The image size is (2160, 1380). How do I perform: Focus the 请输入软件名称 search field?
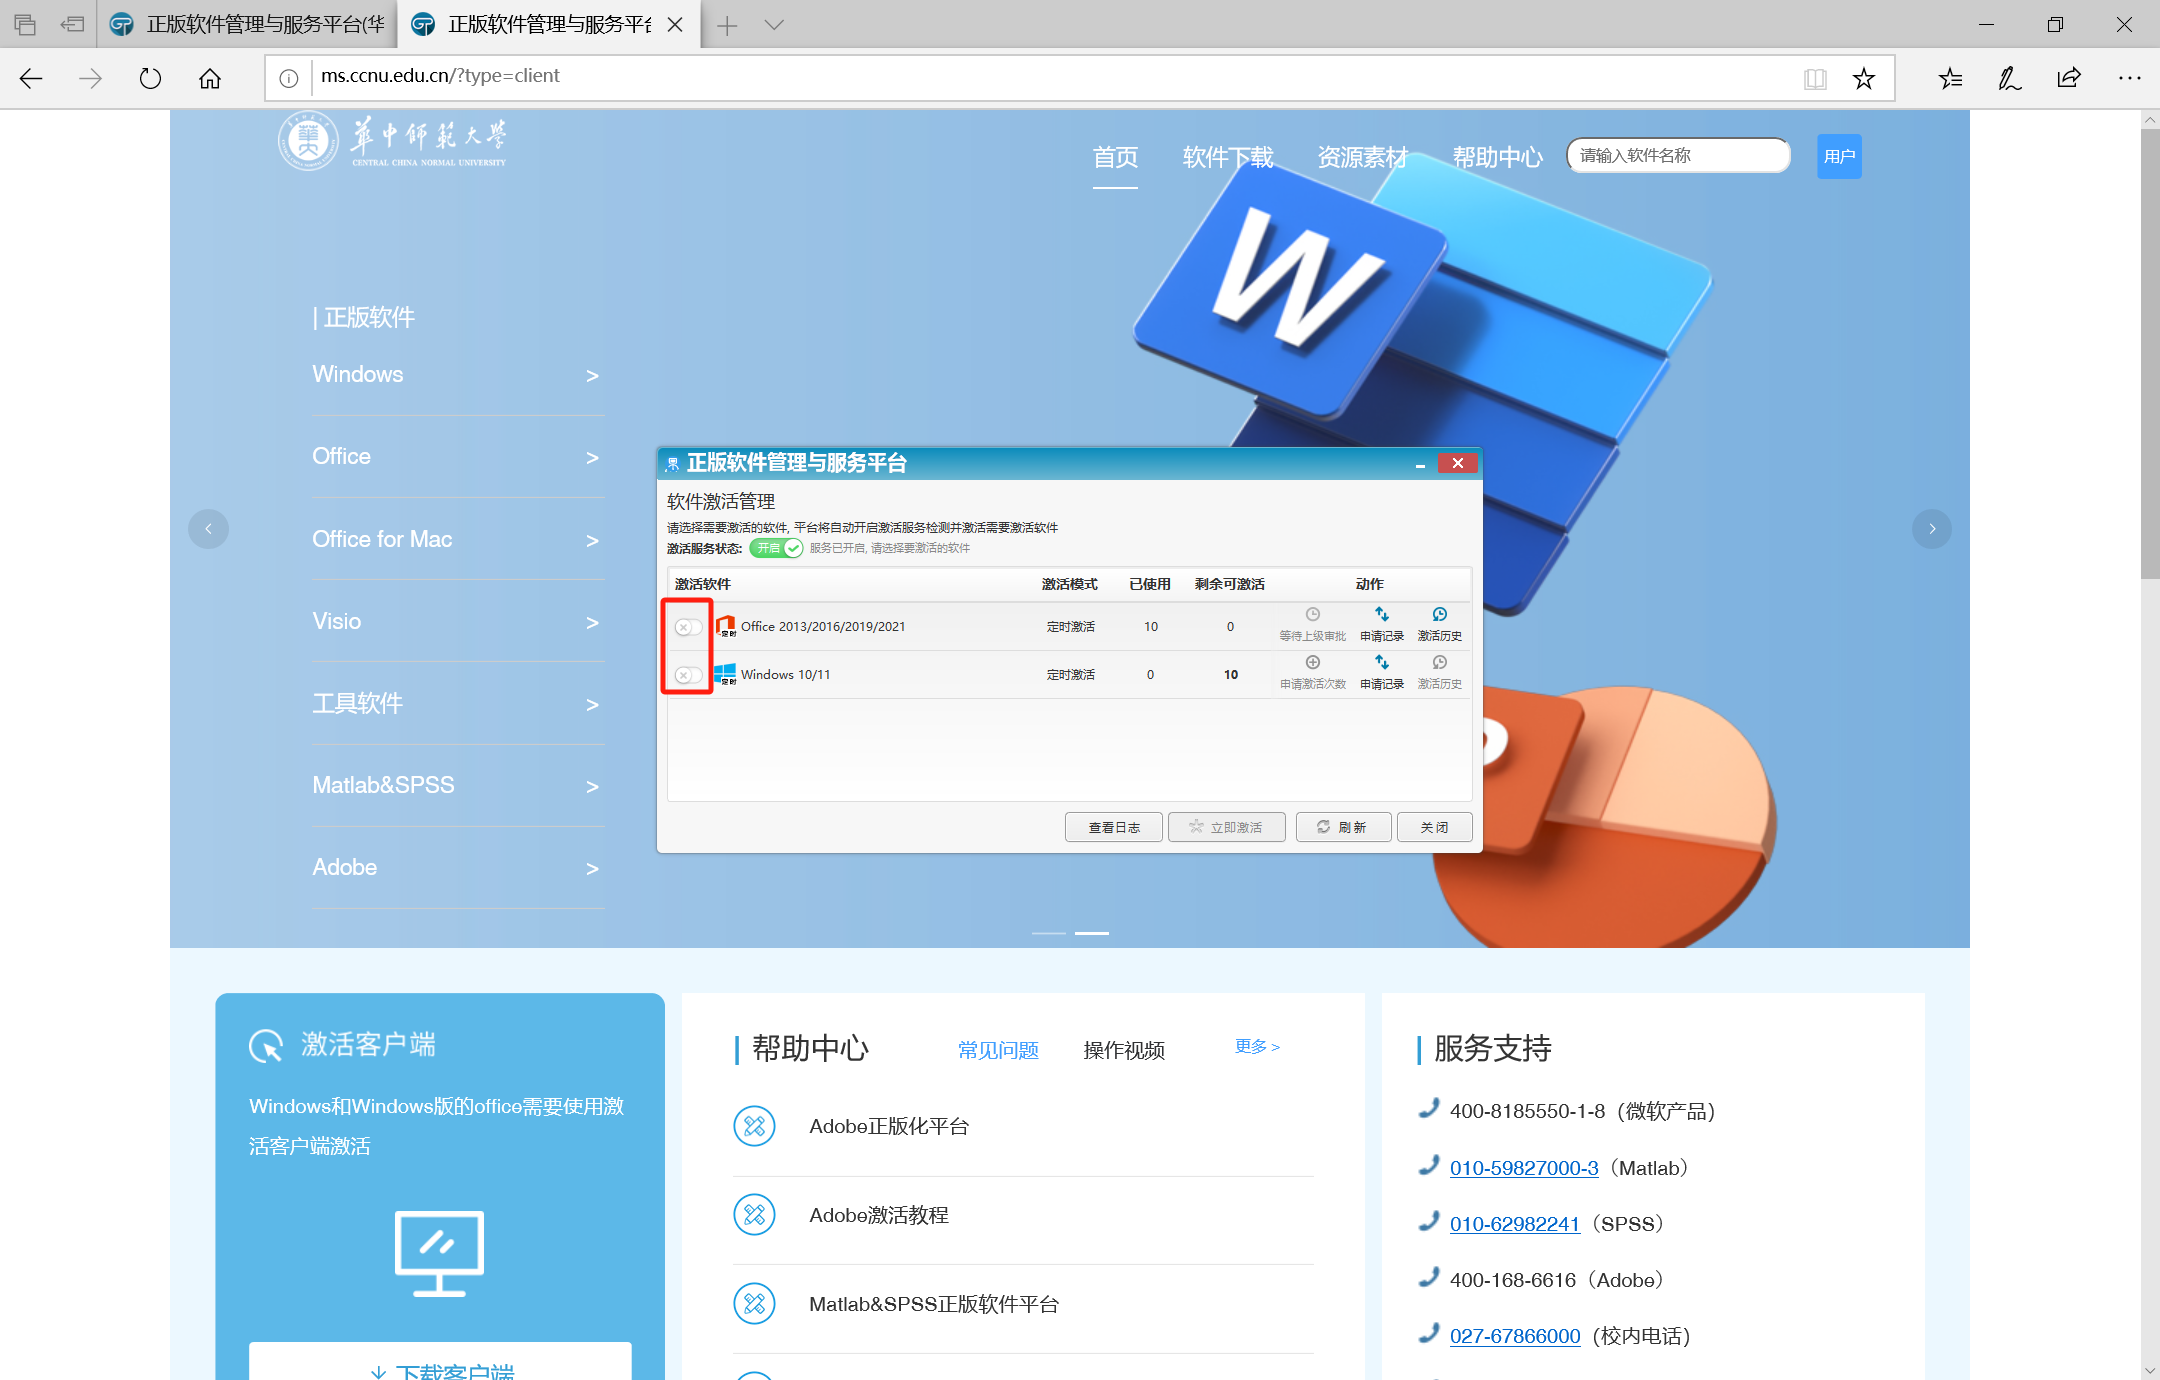1679,155
